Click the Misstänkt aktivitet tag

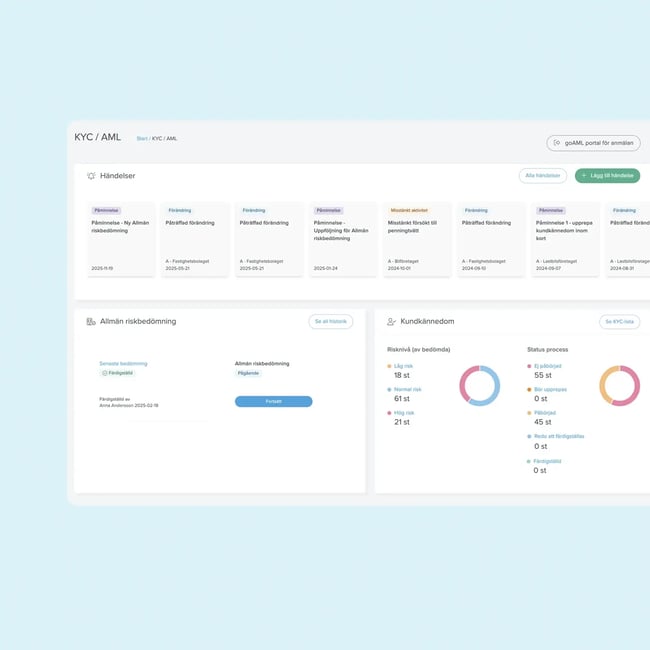[x=409, y=211]
